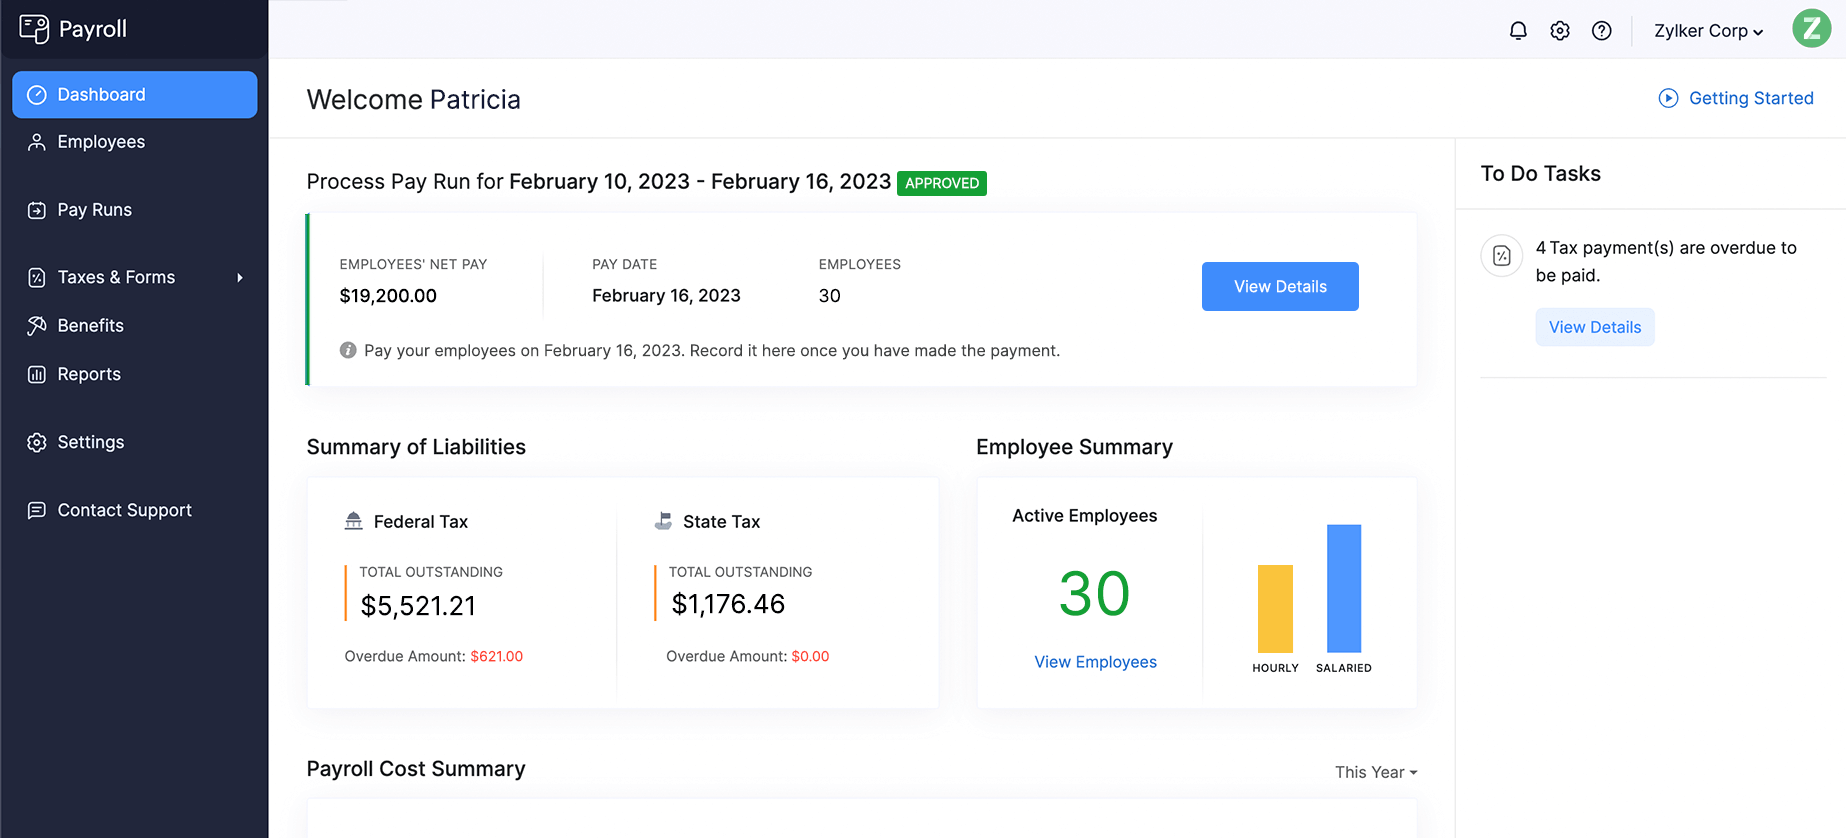The image size is (1846, 838).
Task: Expand the Taxes & Forms submenu arrow
Action: [240, 278]
